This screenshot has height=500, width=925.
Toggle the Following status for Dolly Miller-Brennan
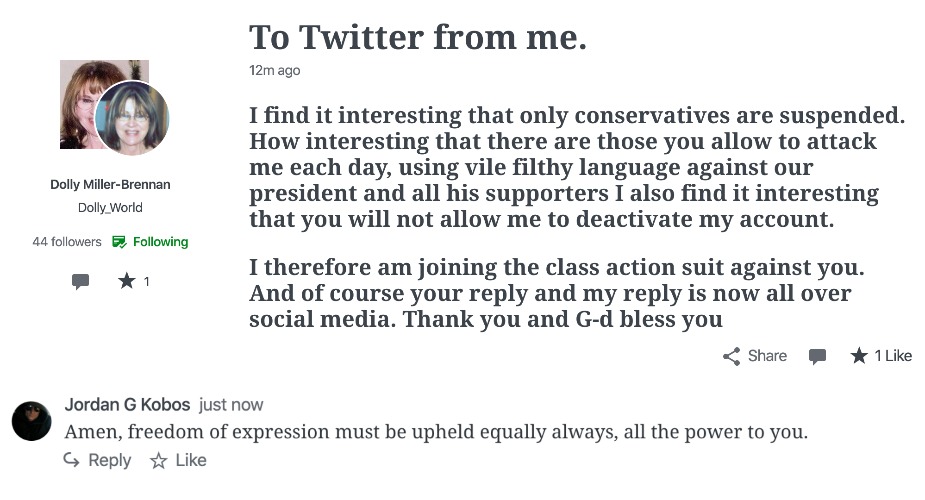point(150,242)
